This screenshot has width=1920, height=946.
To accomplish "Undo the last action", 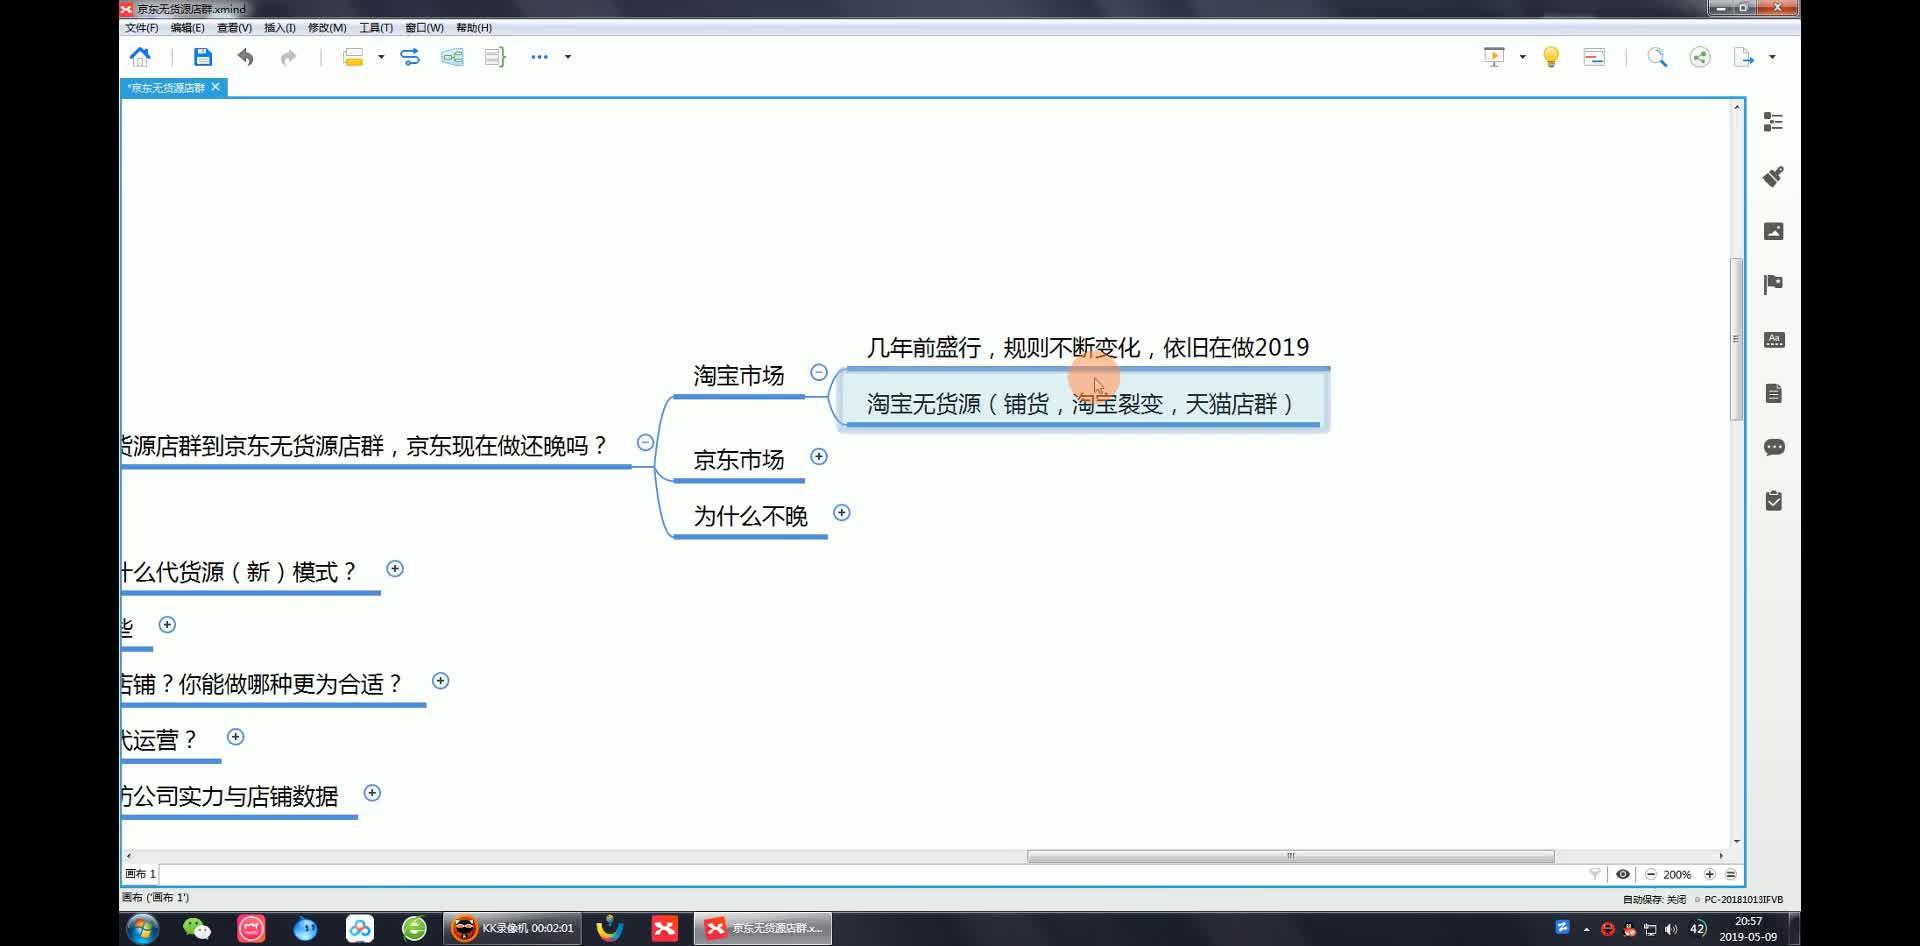I will (x=245, y=57).
